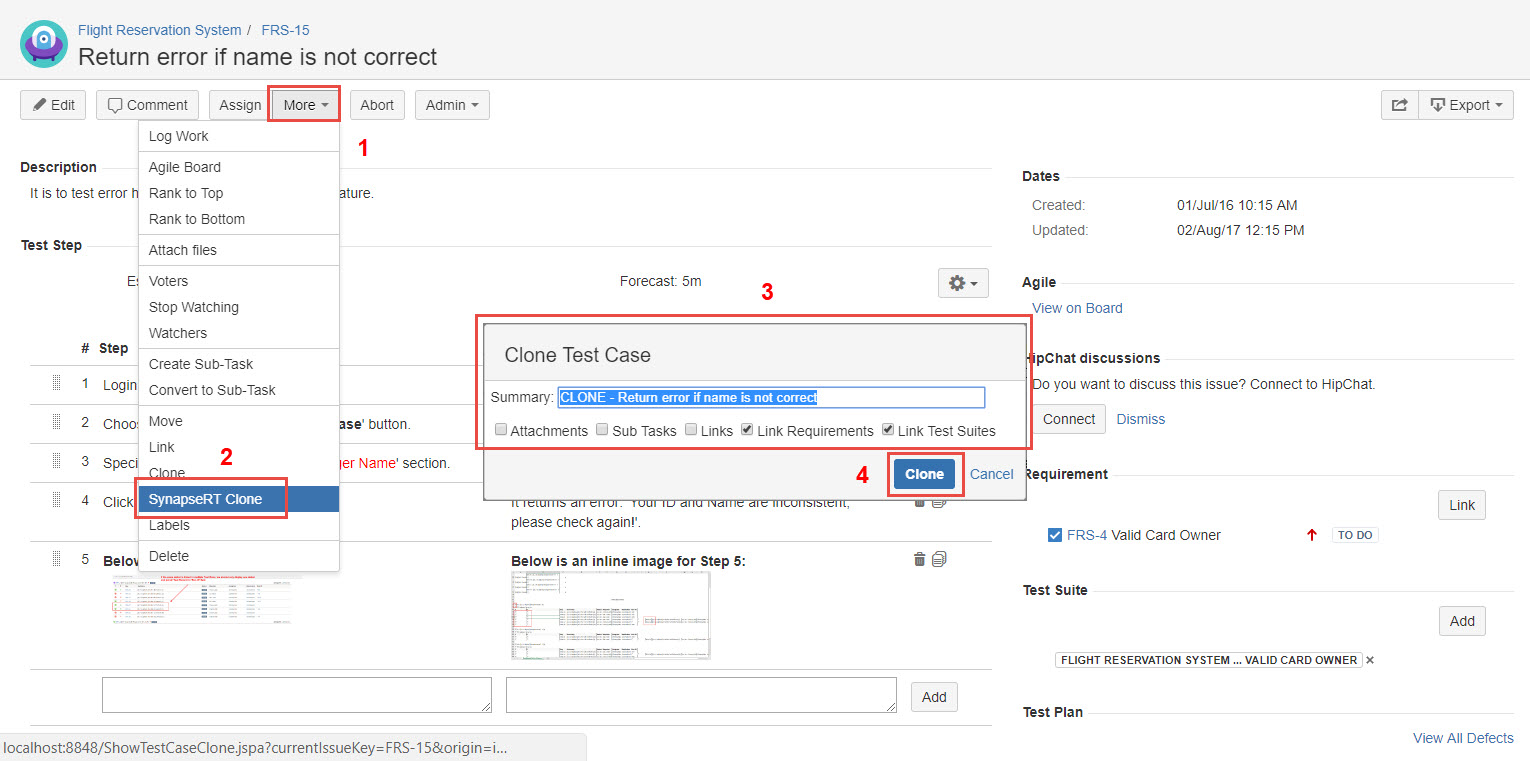
Task: Click the drag handle for step 1
Action: [x=57, y=383]
